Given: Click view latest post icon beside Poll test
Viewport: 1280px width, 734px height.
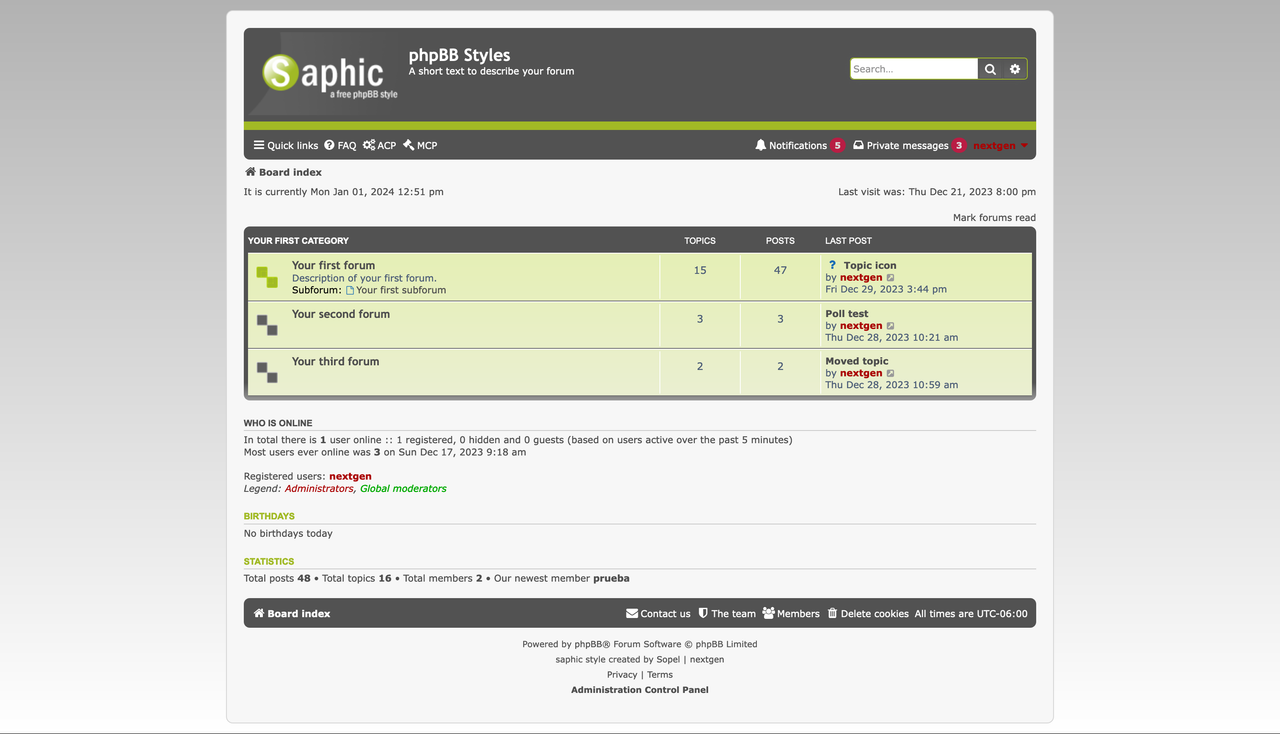Looking at the screenshot, I should (x=890, y=325).
